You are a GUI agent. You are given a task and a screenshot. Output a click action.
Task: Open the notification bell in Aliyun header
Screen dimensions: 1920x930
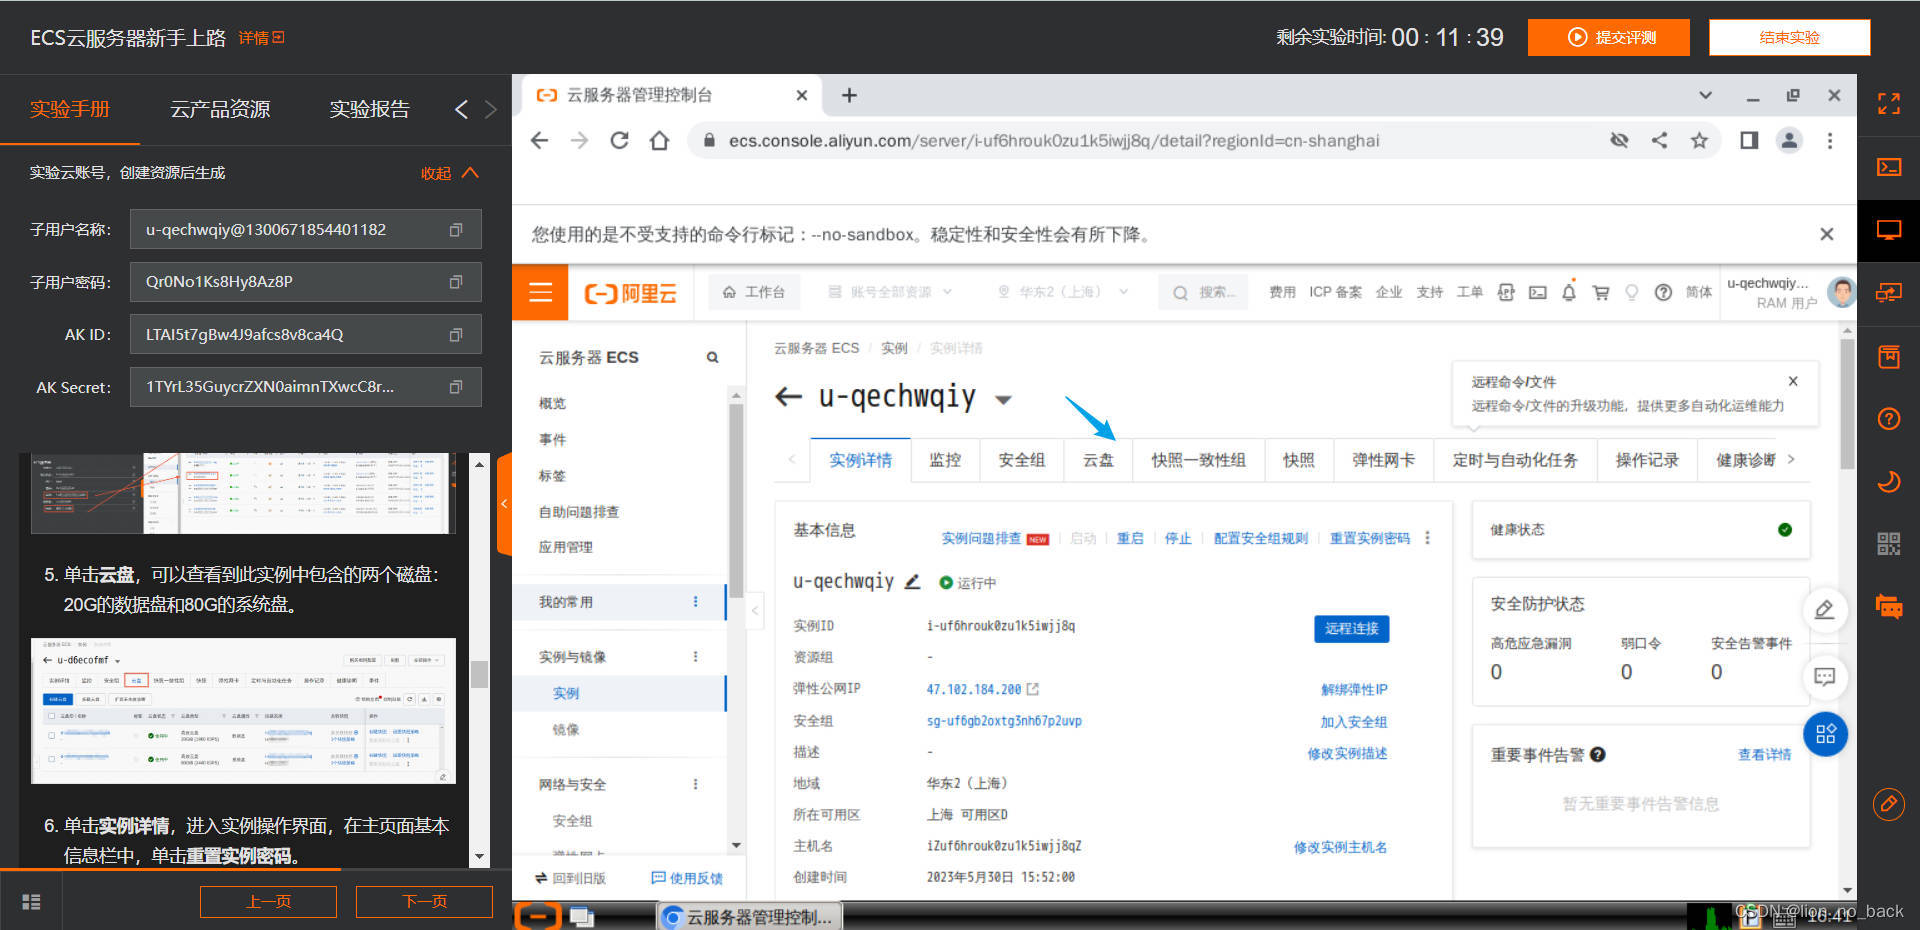pos(1569,292)
